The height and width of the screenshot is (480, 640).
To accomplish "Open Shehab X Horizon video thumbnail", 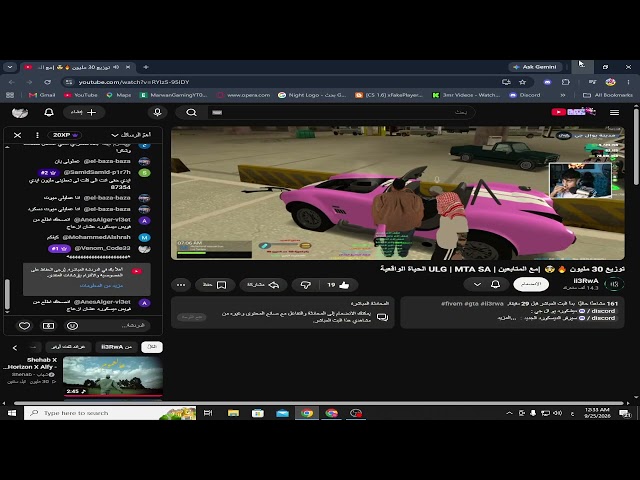I will tap(113, 376).
